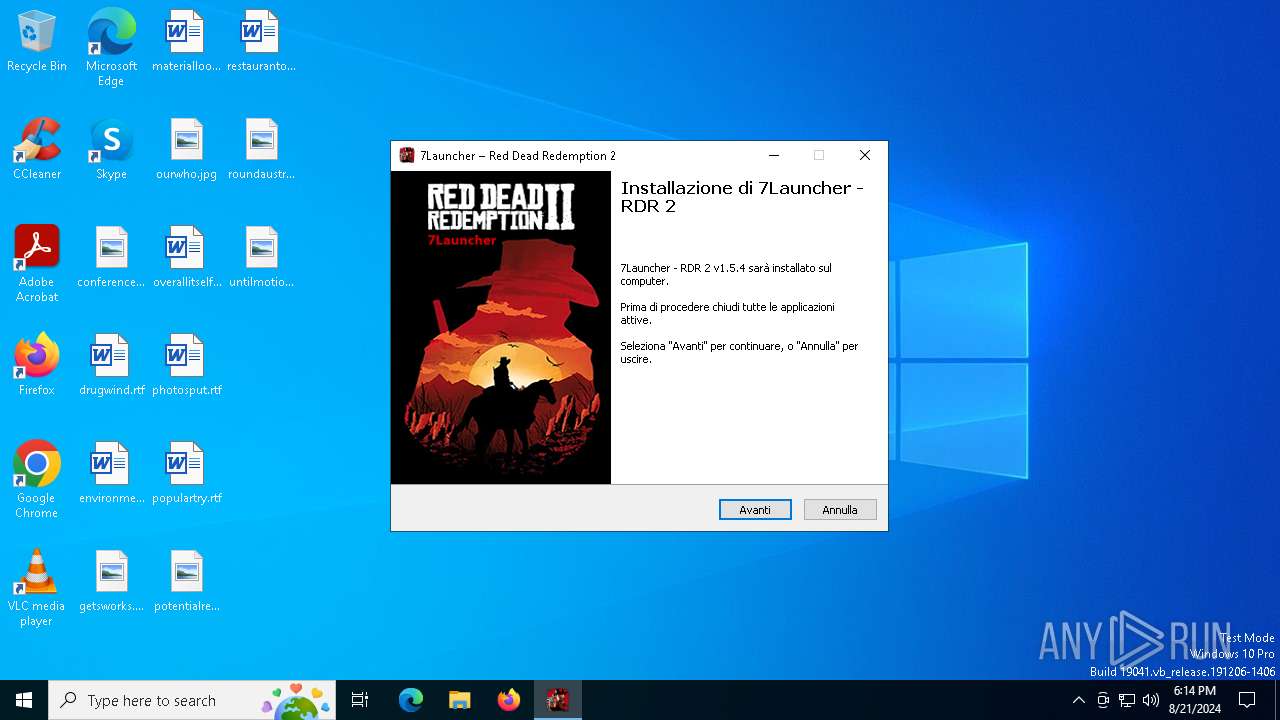Select the overallitself... Word document
This screenshot has height=720, width=1280.
point(186,258)
